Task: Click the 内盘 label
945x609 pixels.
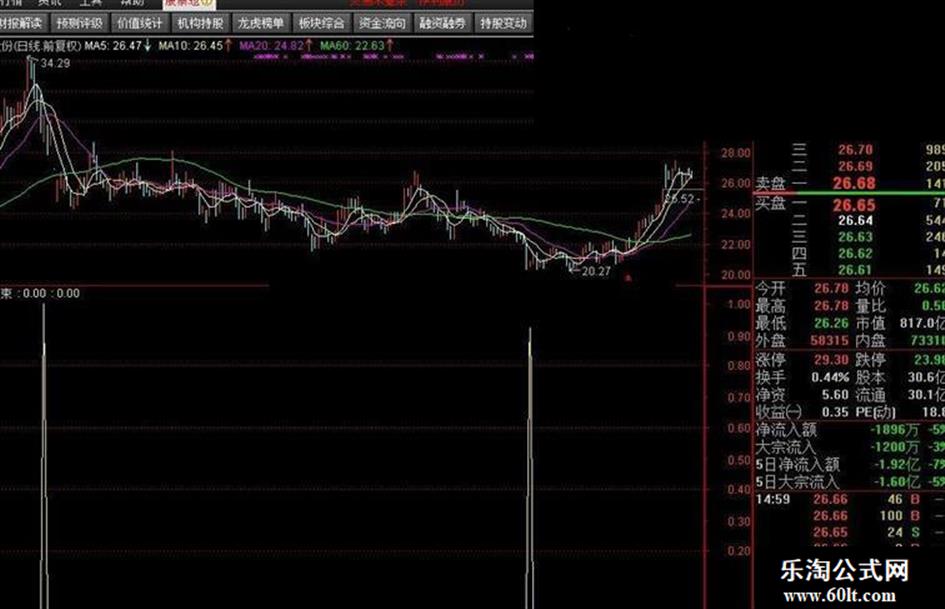Action: point(870,341)
